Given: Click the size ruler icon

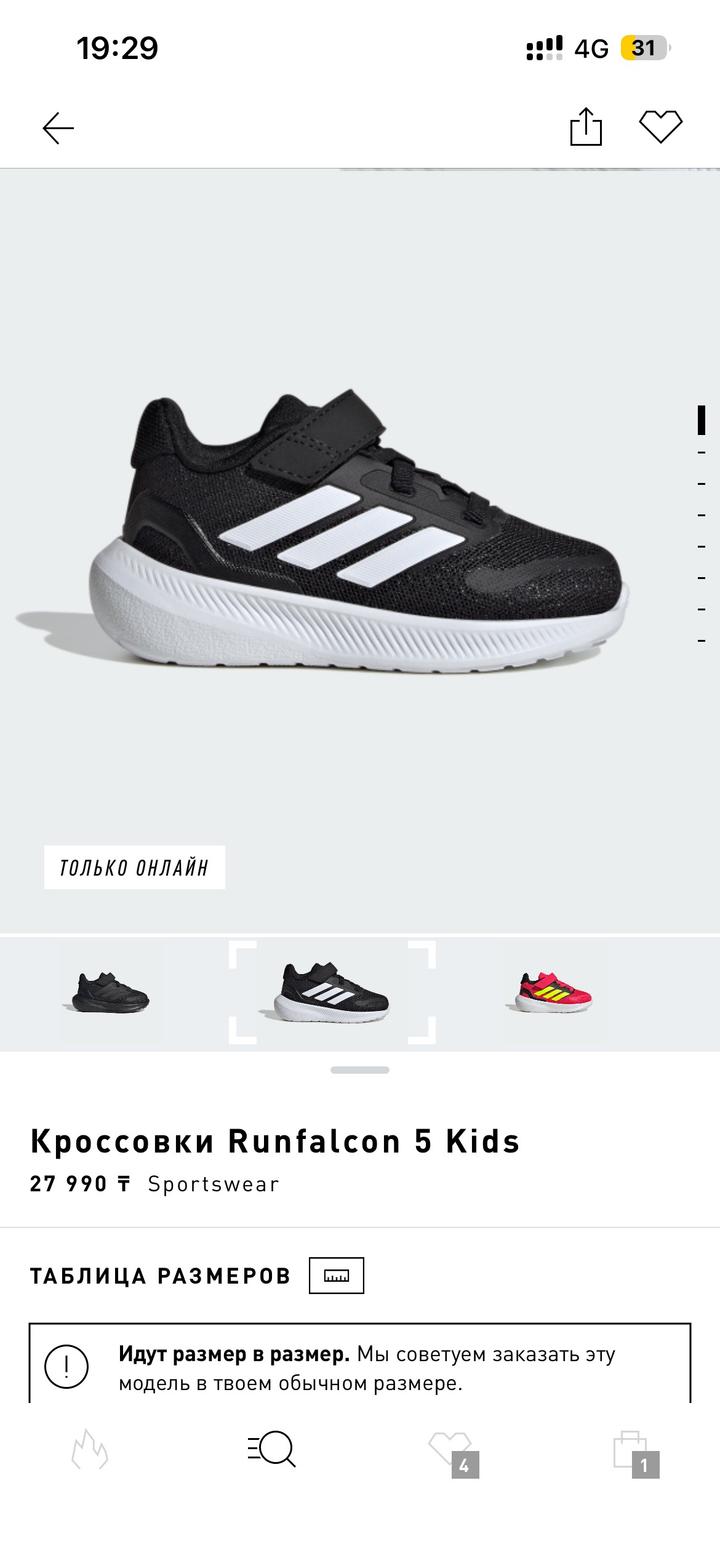Looking at the screenshot, I should tap(336, 1275).
